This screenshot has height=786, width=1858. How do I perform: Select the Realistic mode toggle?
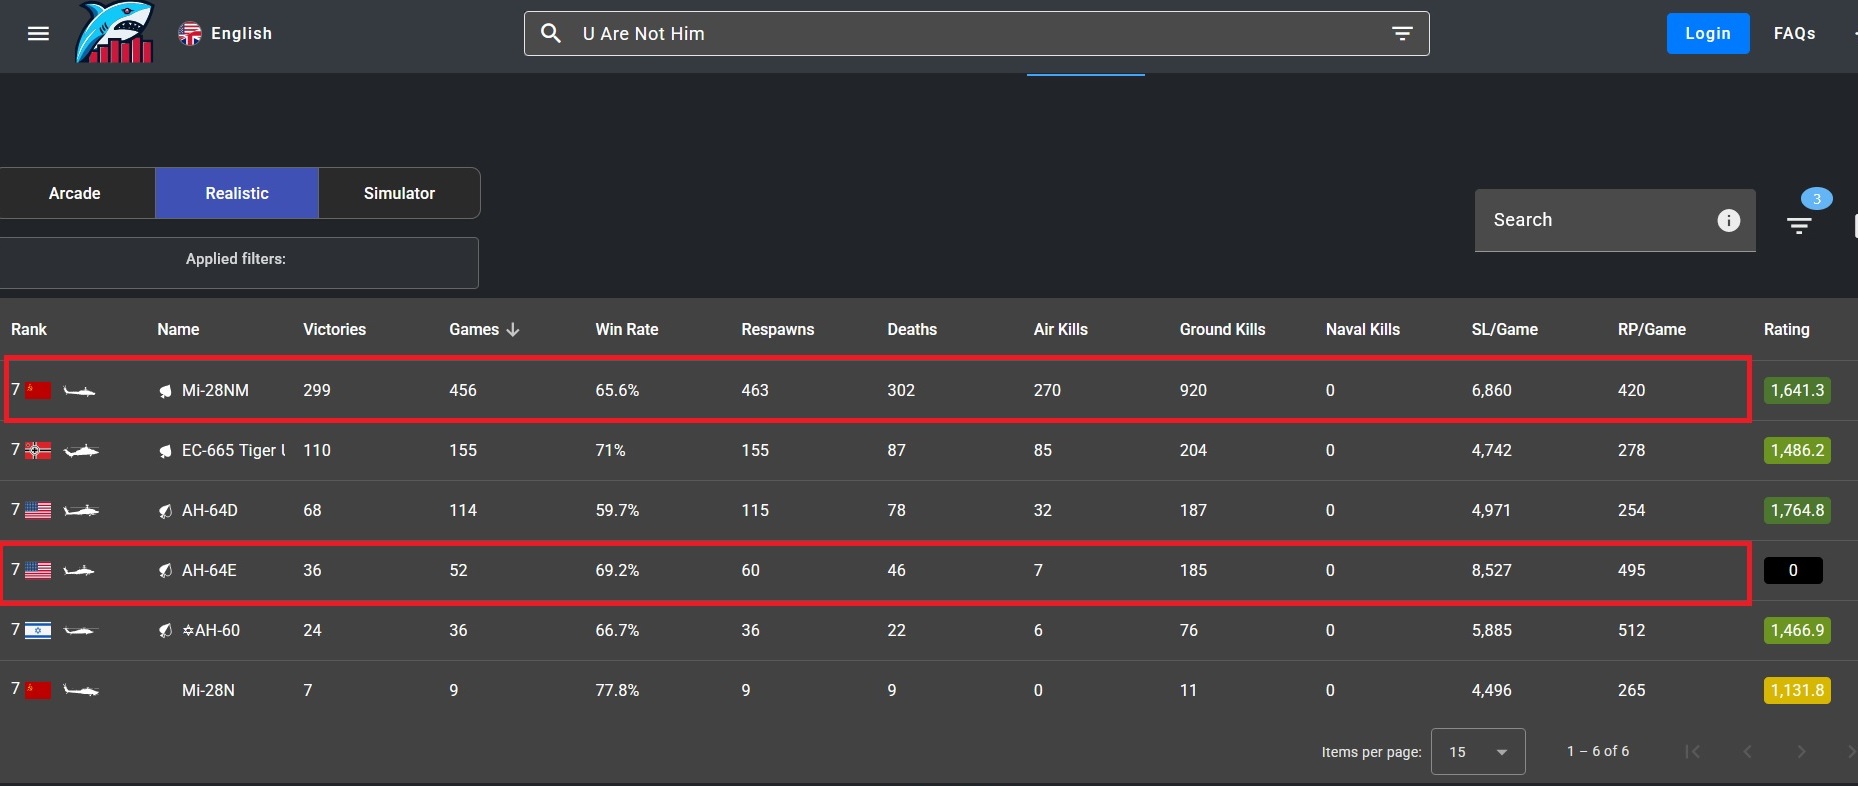point(237,193)
